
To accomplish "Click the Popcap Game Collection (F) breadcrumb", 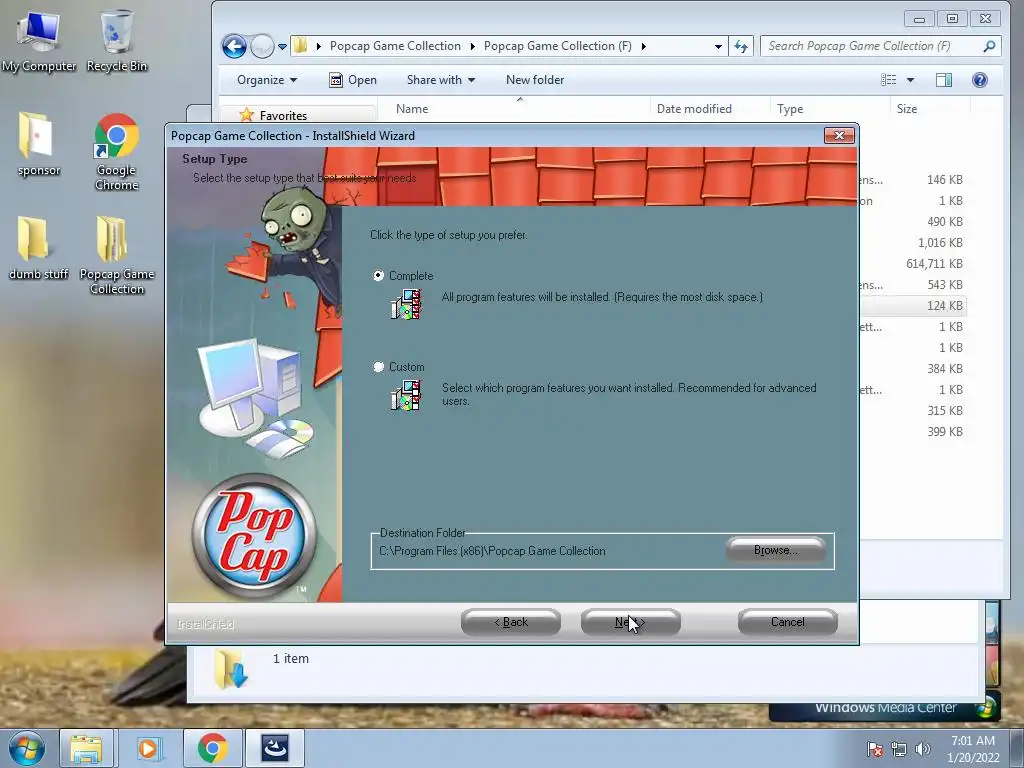I will (558, 46).
